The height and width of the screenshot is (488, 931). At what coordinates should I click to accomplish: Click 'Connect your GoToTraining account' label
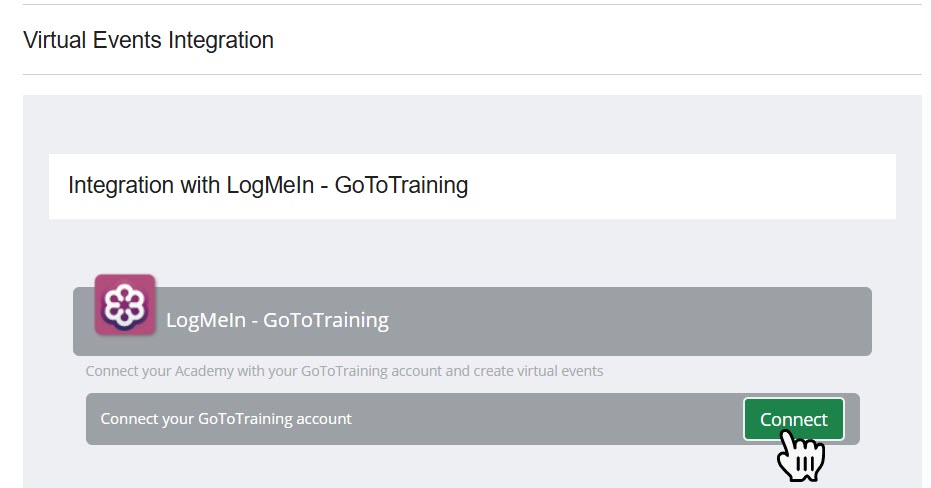(226, 419)
